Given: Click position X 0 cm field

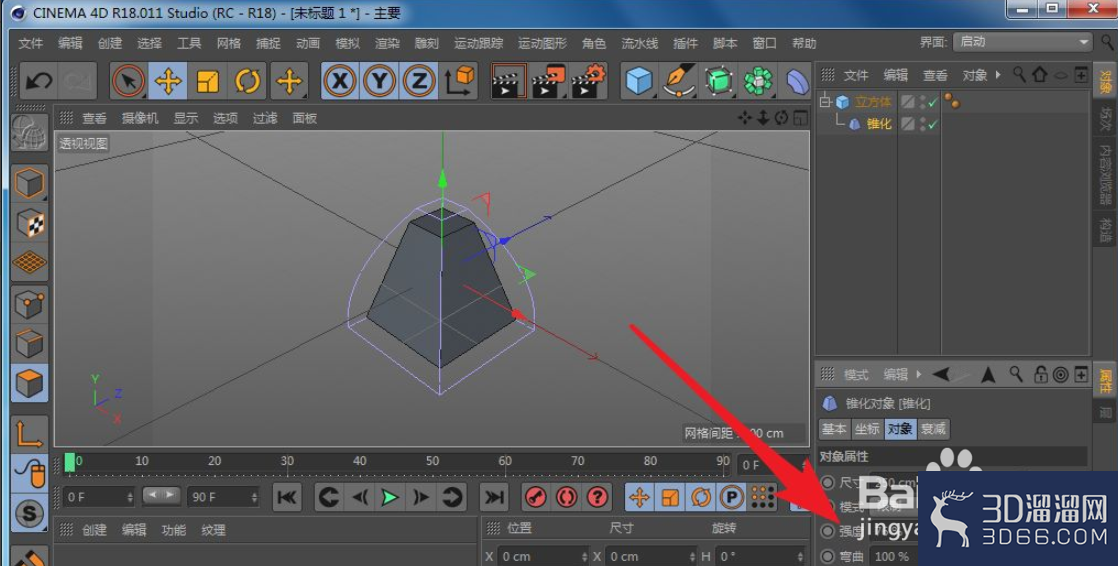Looking at the screenshot, I should click(542, 557).
